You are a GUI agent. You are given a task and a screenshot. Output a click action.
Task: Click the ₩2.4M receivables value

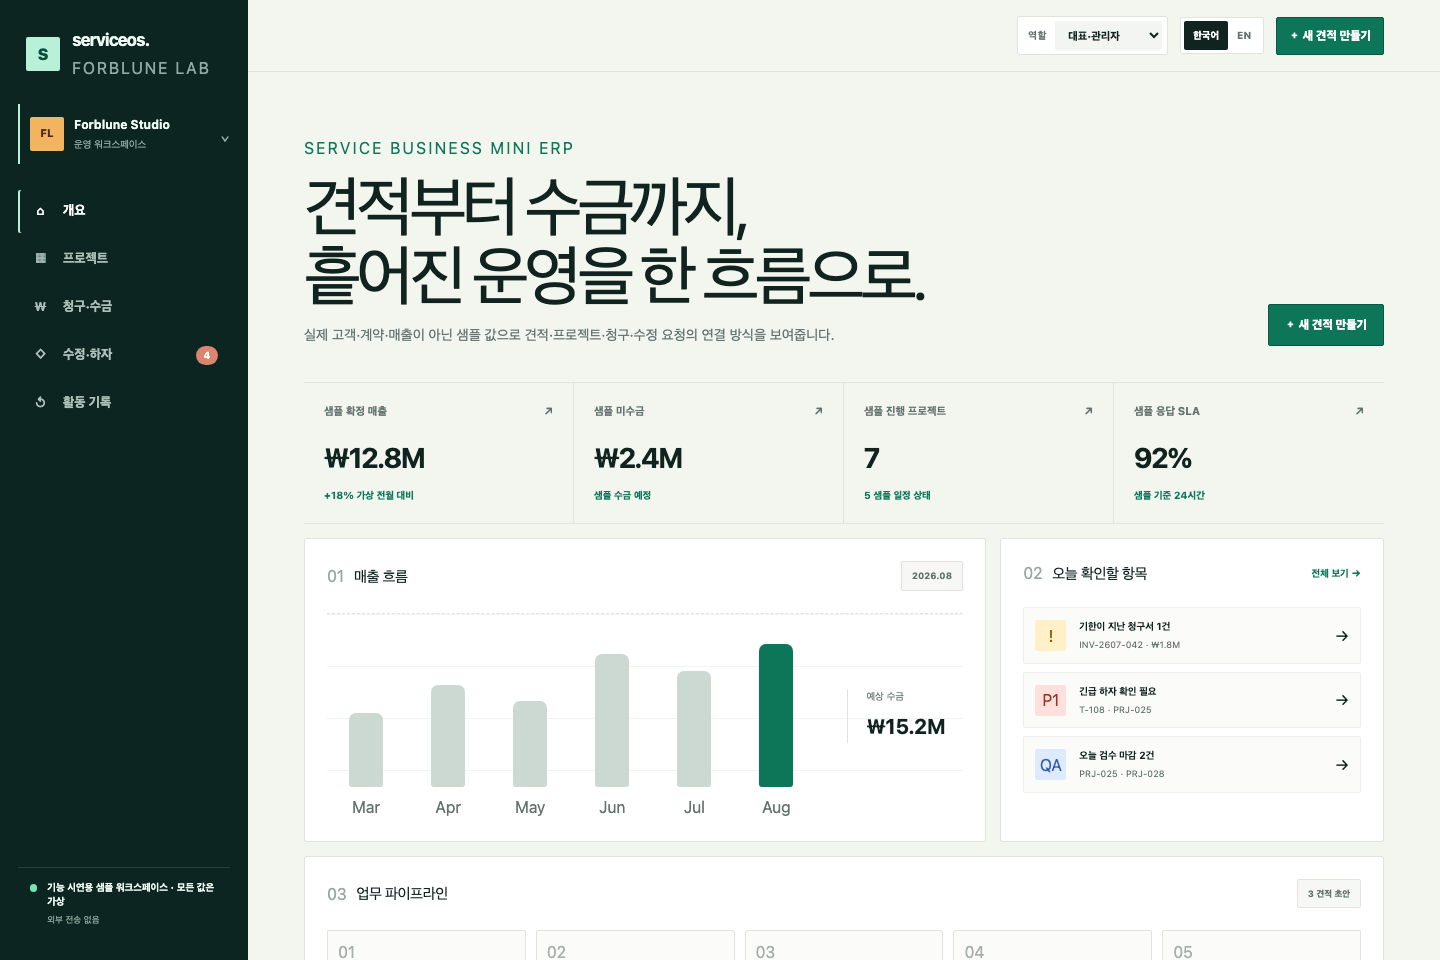pyautogui.click(x=638, y=459)
